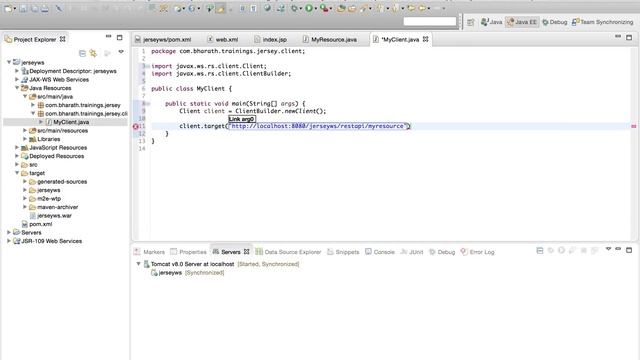Toggle fold on main method at line 8
This screenshot has height=360, width=640.
(148, 104)
